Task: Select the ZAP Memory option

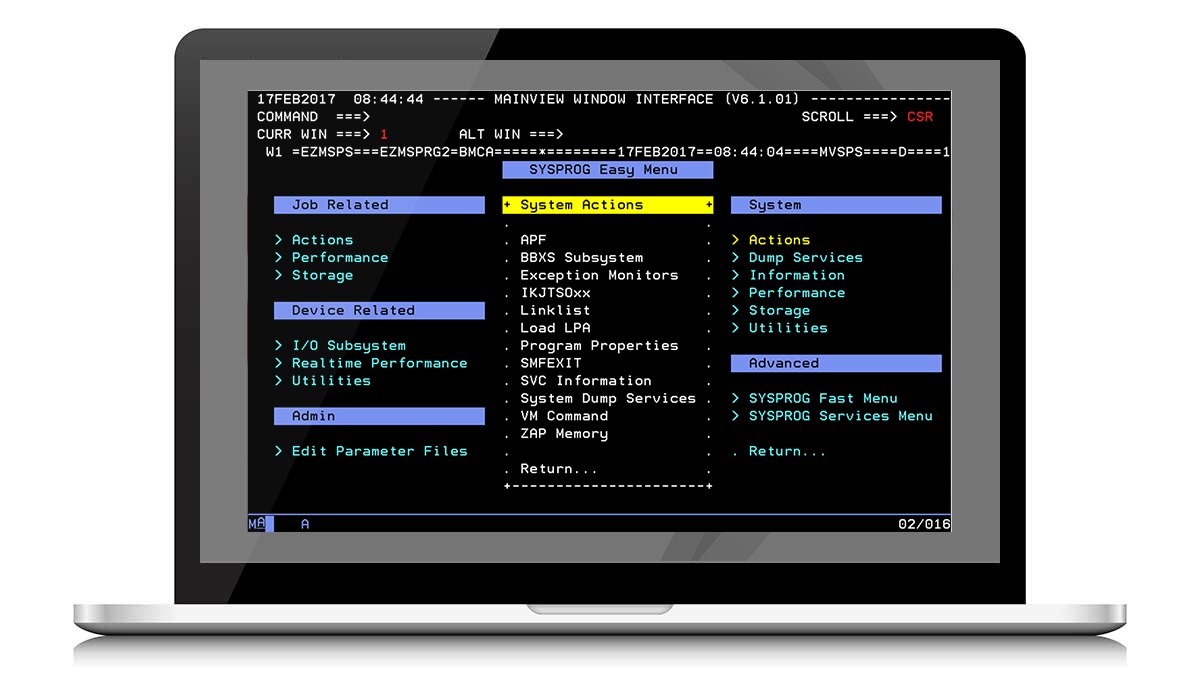Action: coord(565,433)
